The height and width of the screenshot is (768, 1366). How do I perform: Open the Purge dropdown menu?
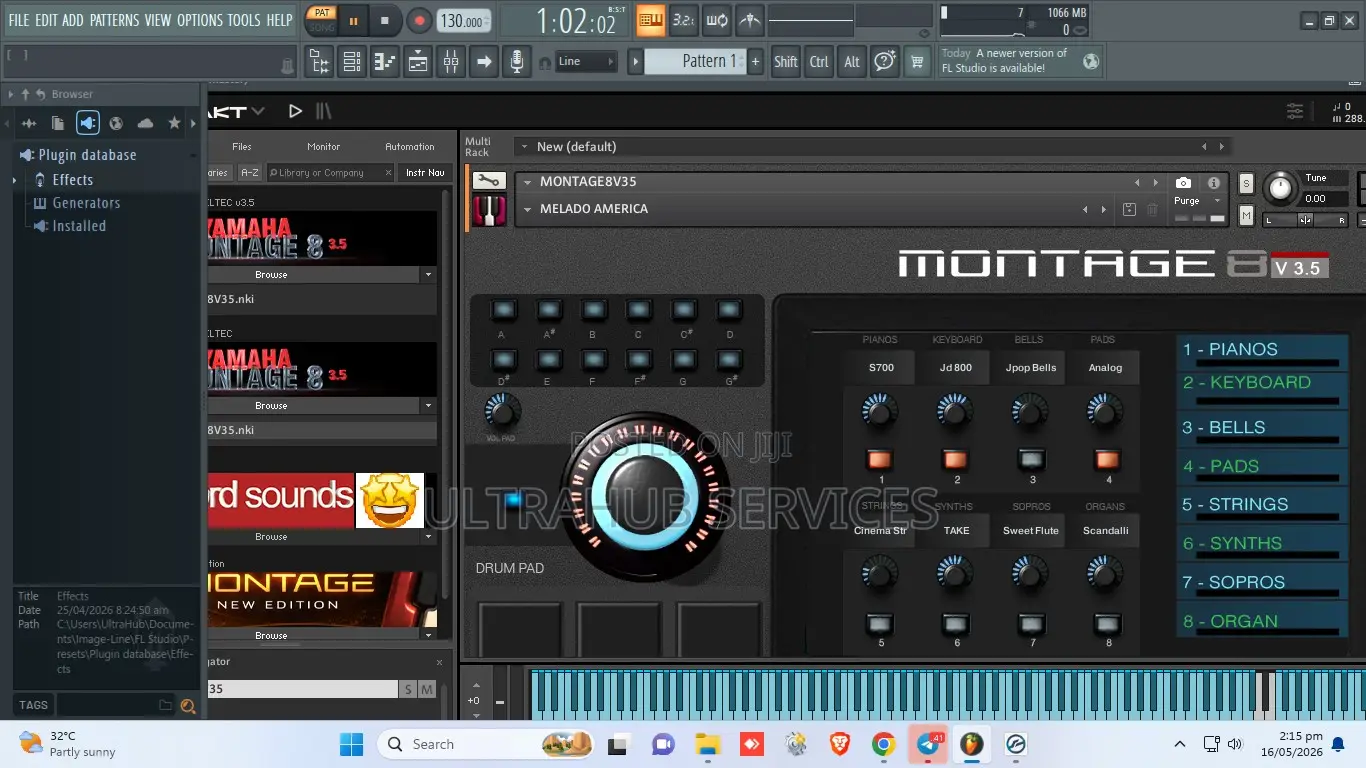pos(1198,201)
